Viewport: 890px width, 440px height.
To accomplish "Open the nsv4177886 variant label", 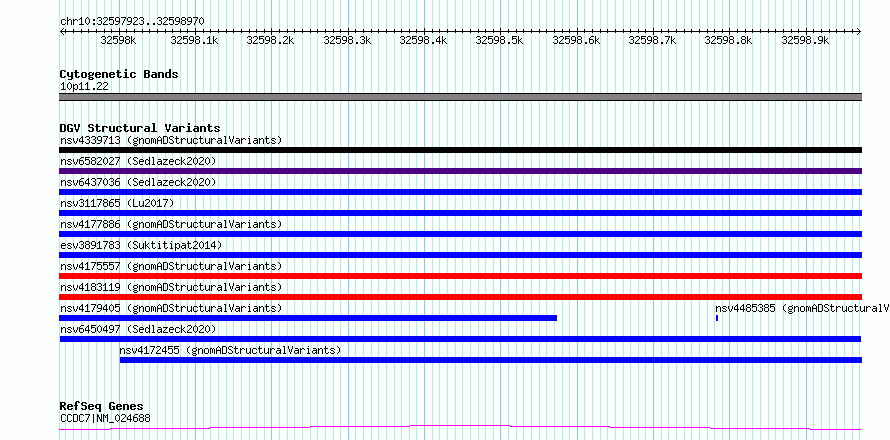I will coord(171,224).
